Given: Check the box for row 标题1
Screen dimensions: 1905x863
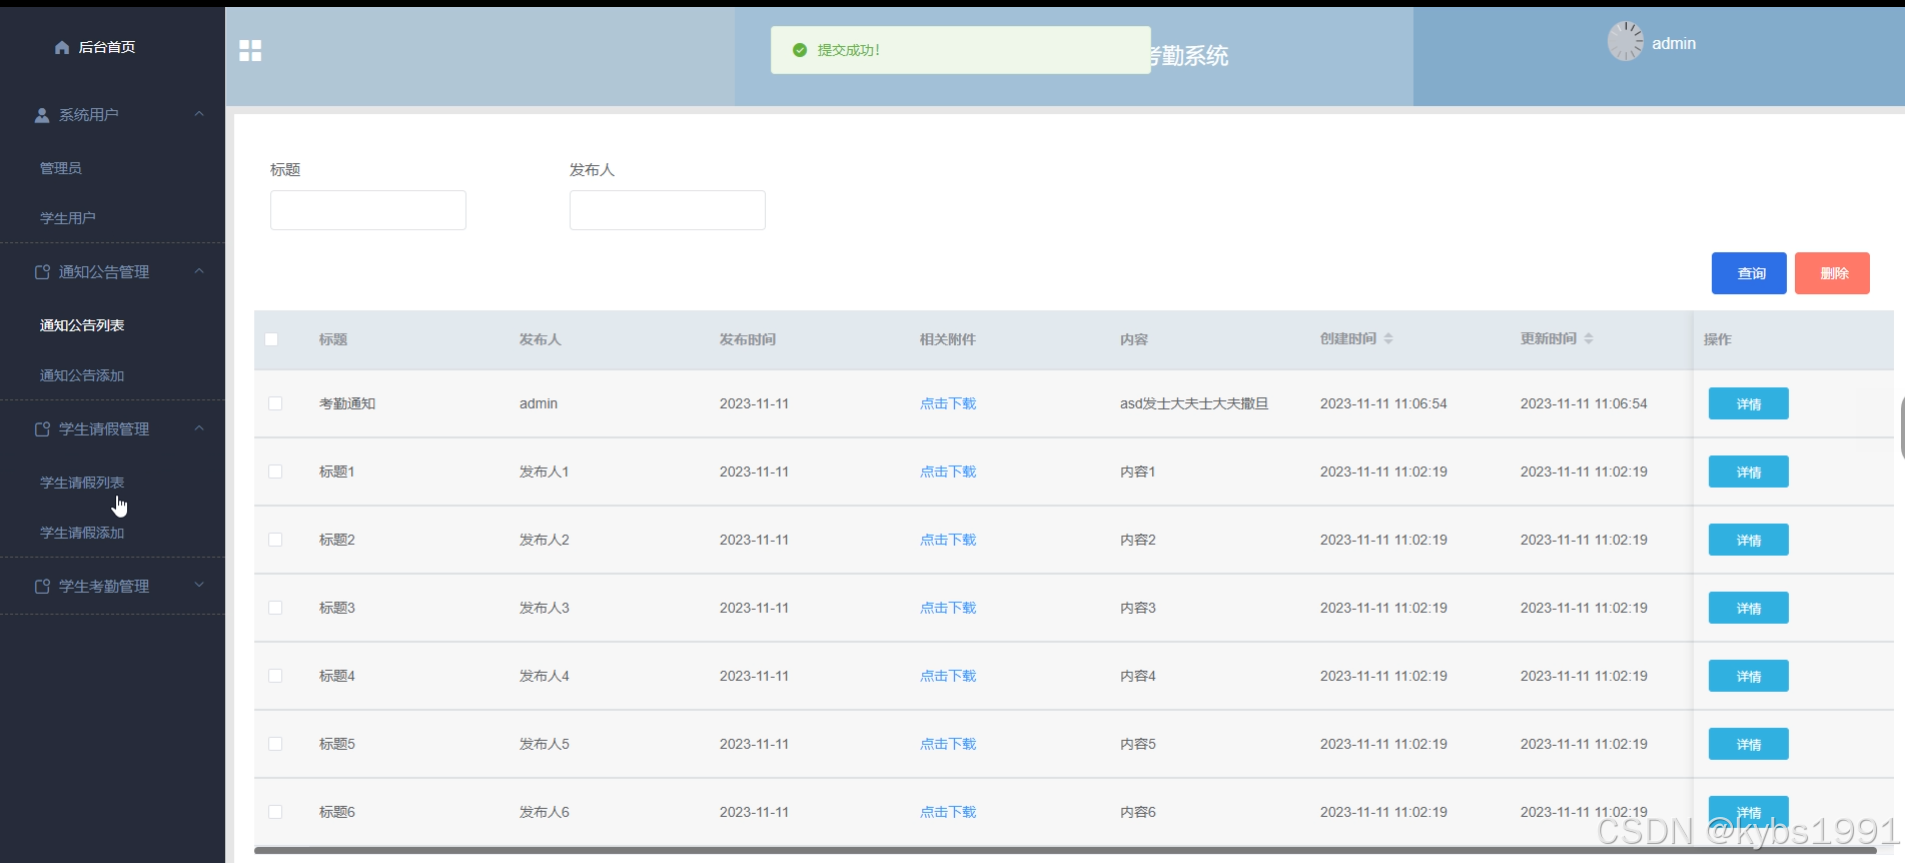Looking at the screenshot, I should pyautogui.click(x=275, y=471).
